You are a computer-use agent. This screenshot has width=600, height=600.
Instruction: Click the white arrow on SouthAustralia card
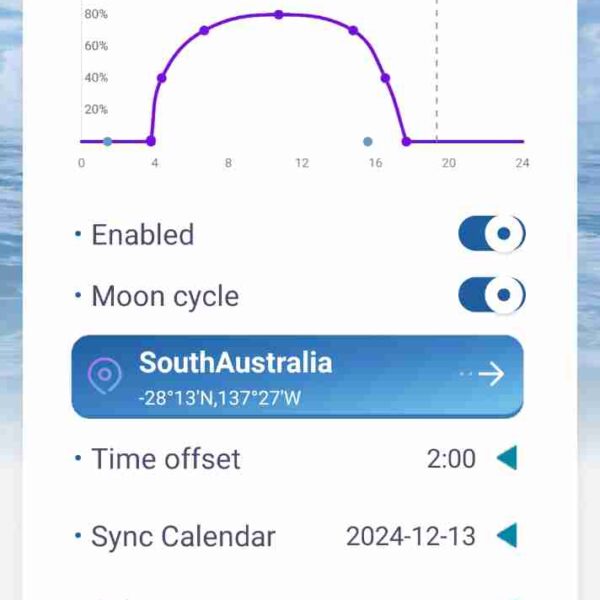click(x=491, y=374)
